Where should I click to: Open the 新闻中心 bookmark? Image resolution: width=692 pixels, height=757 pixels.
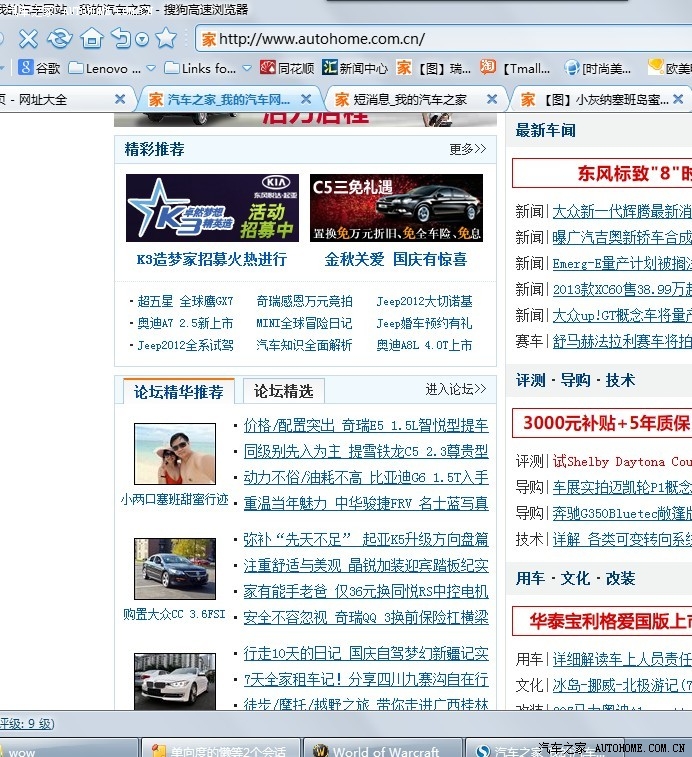coord(355,68)
